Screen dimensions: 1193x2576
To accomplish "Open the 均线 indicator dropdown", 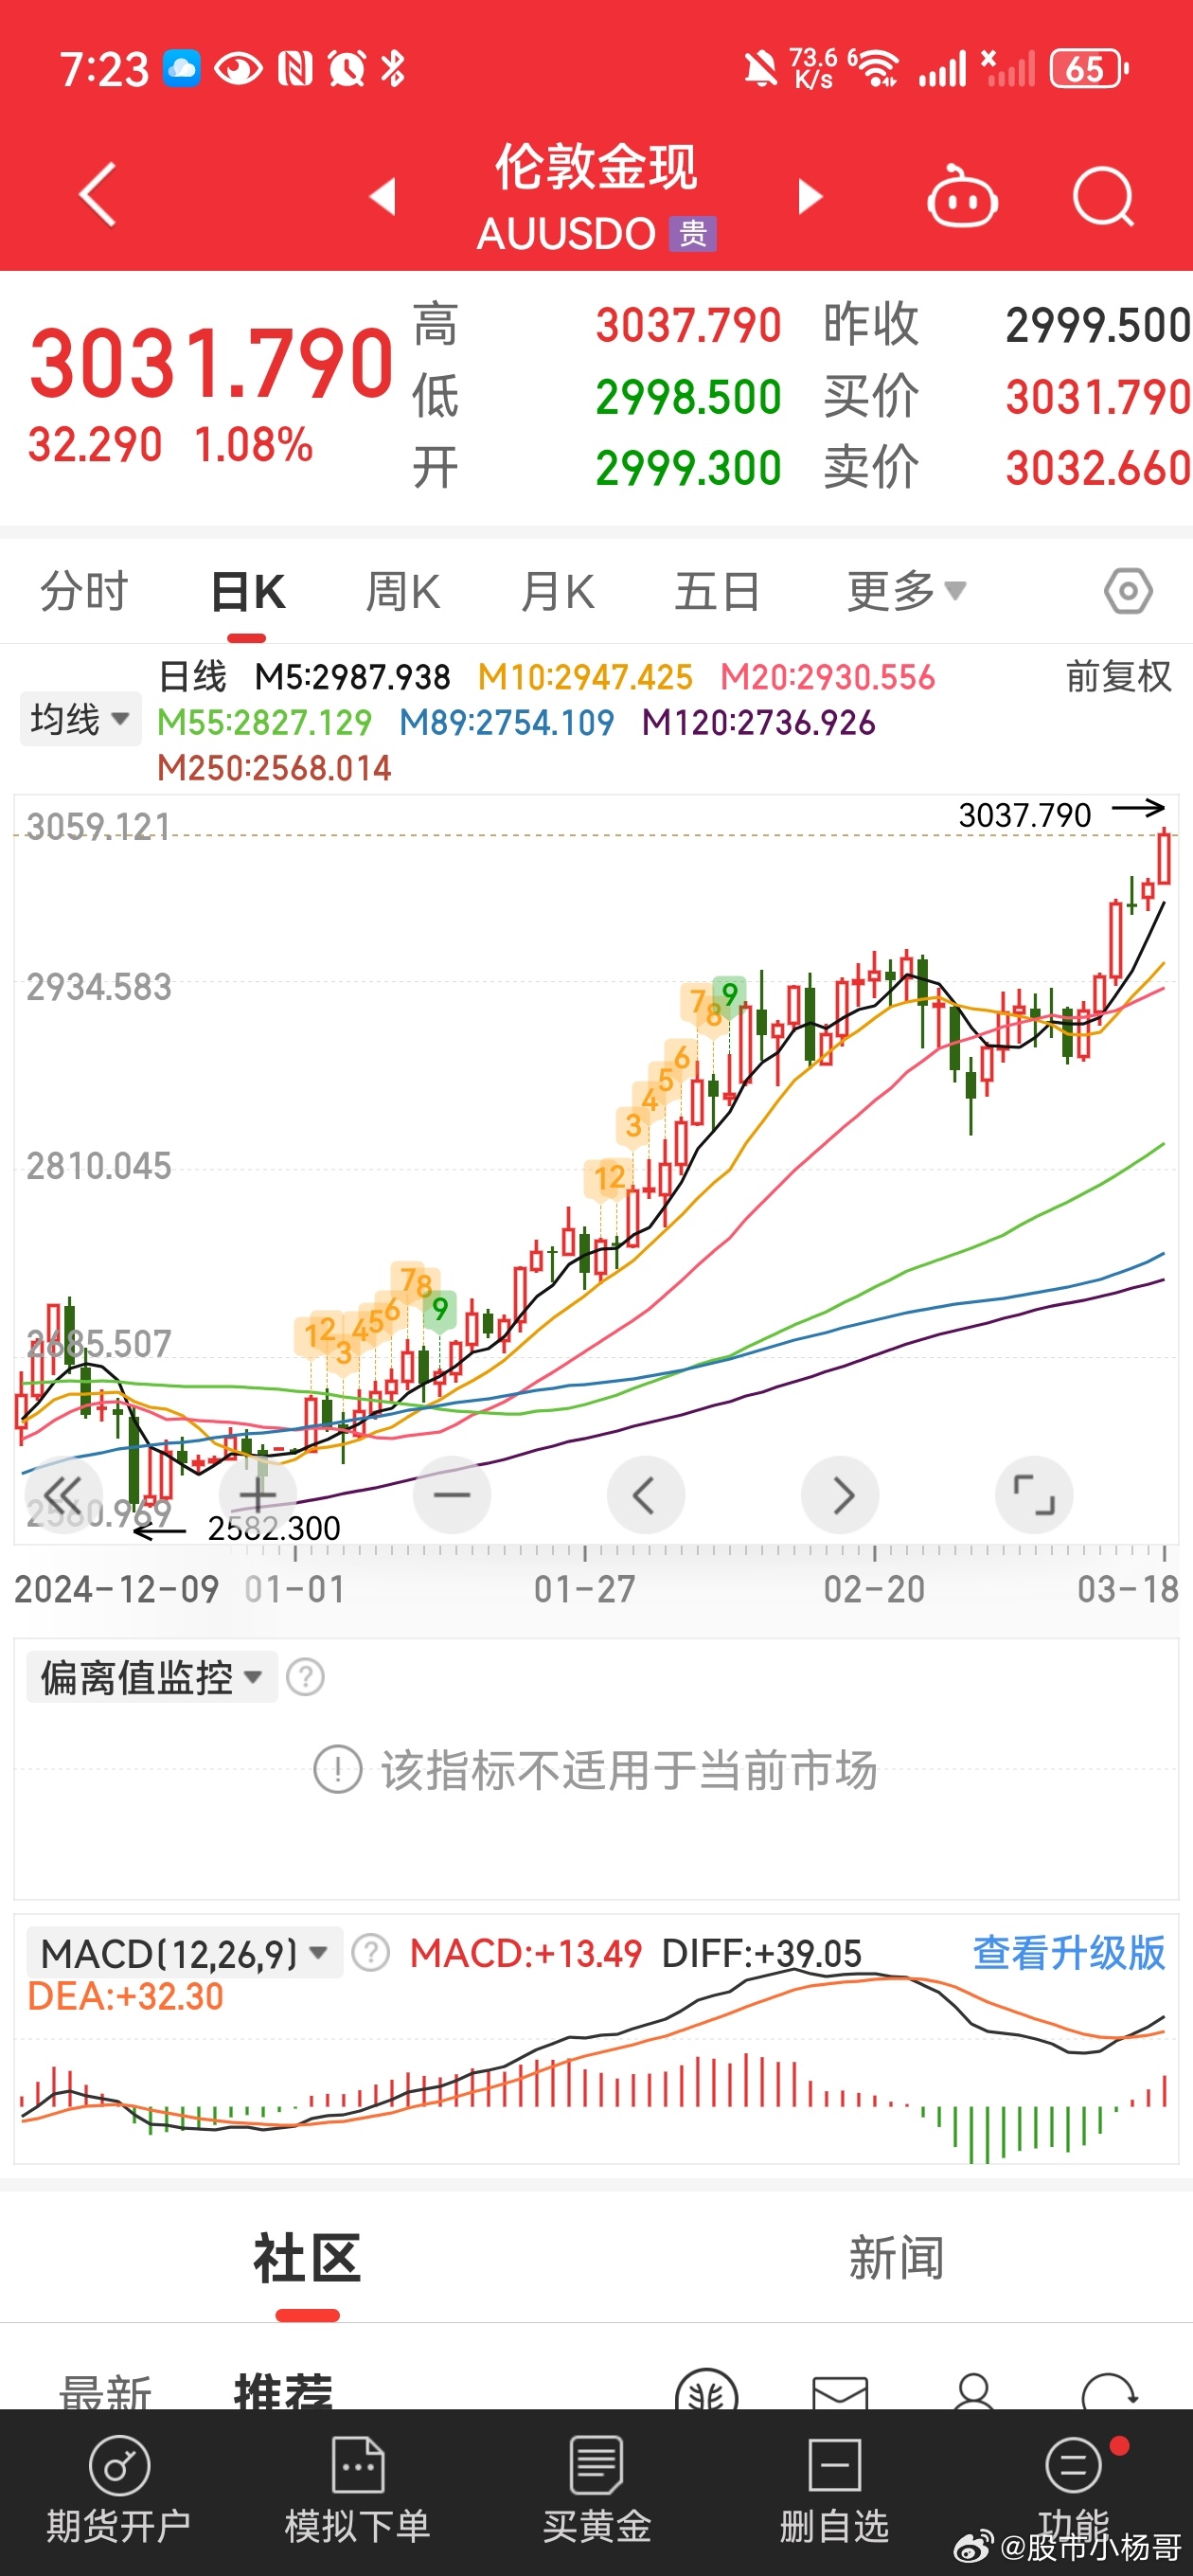I will [x=80, y=719].
